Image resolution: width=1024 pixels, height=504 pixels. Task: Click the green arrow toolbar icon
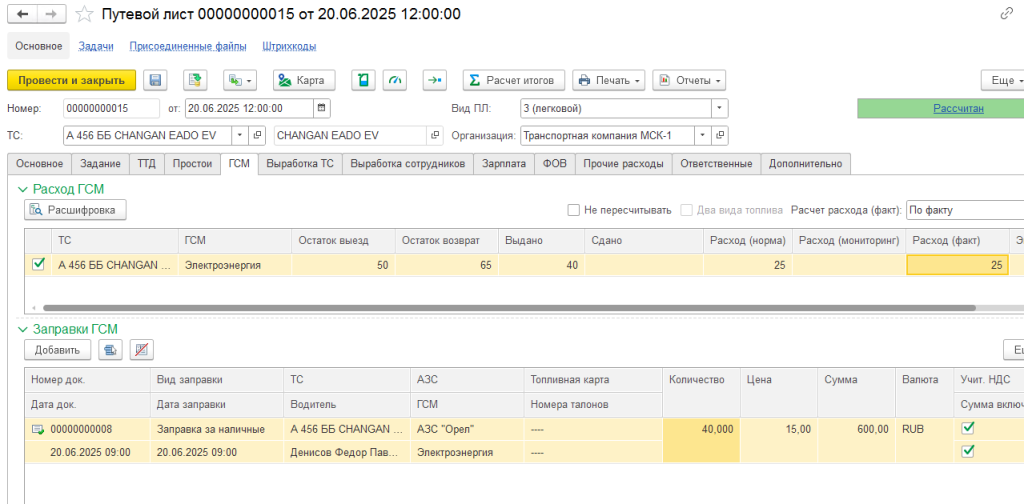tap(434, 80)
